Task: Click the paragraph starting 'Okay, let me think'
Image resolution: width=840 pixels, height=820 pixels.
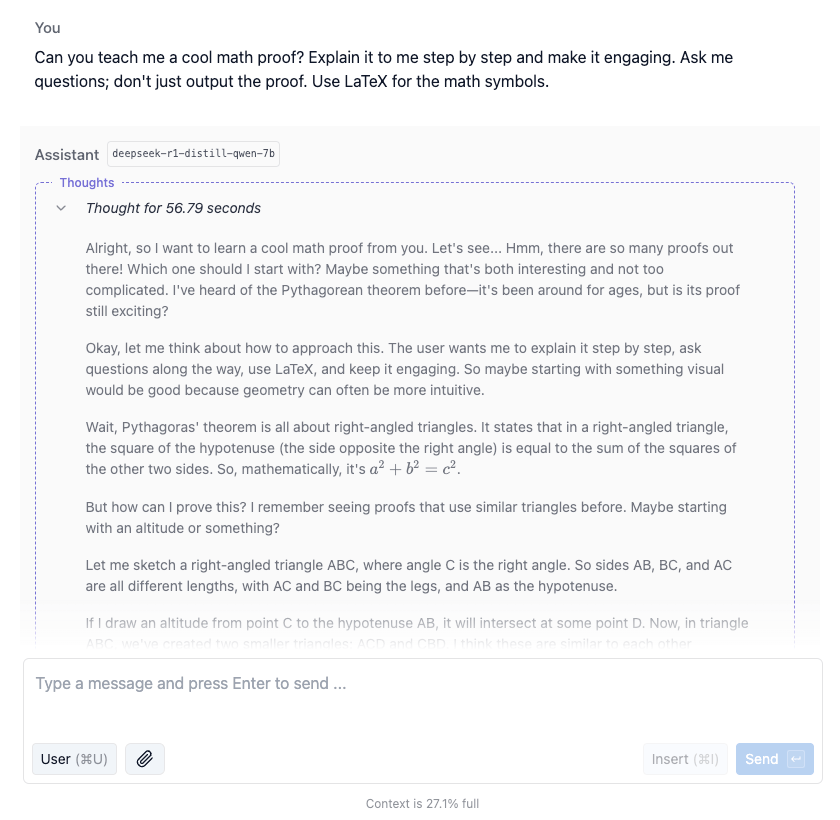Action: pyautogui.click(x=412, y=369)
